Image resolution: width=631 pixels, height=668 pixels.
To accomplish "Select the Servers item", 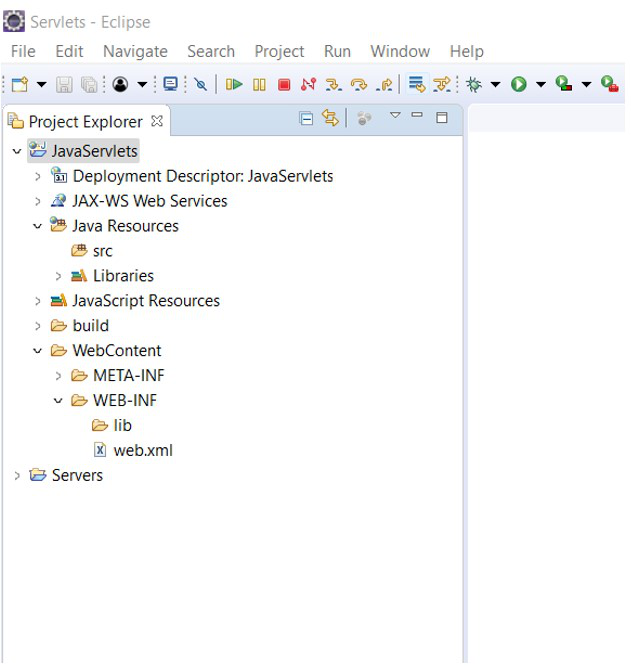I will (66, 475).
